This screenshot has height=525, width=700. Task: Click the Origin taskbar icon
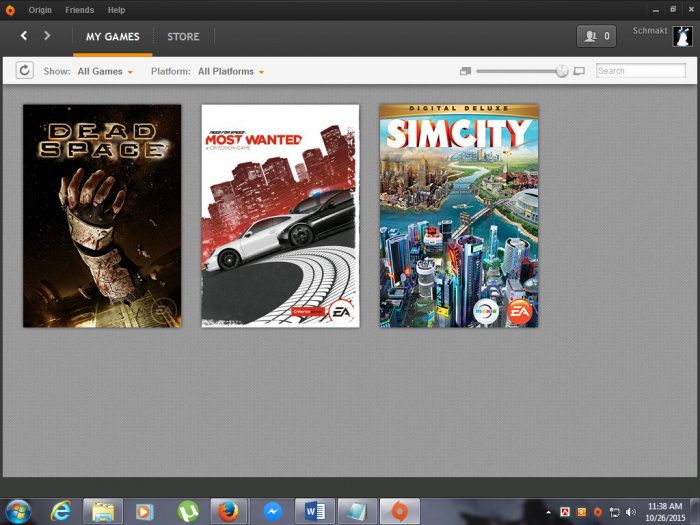[x=400, y=511]
